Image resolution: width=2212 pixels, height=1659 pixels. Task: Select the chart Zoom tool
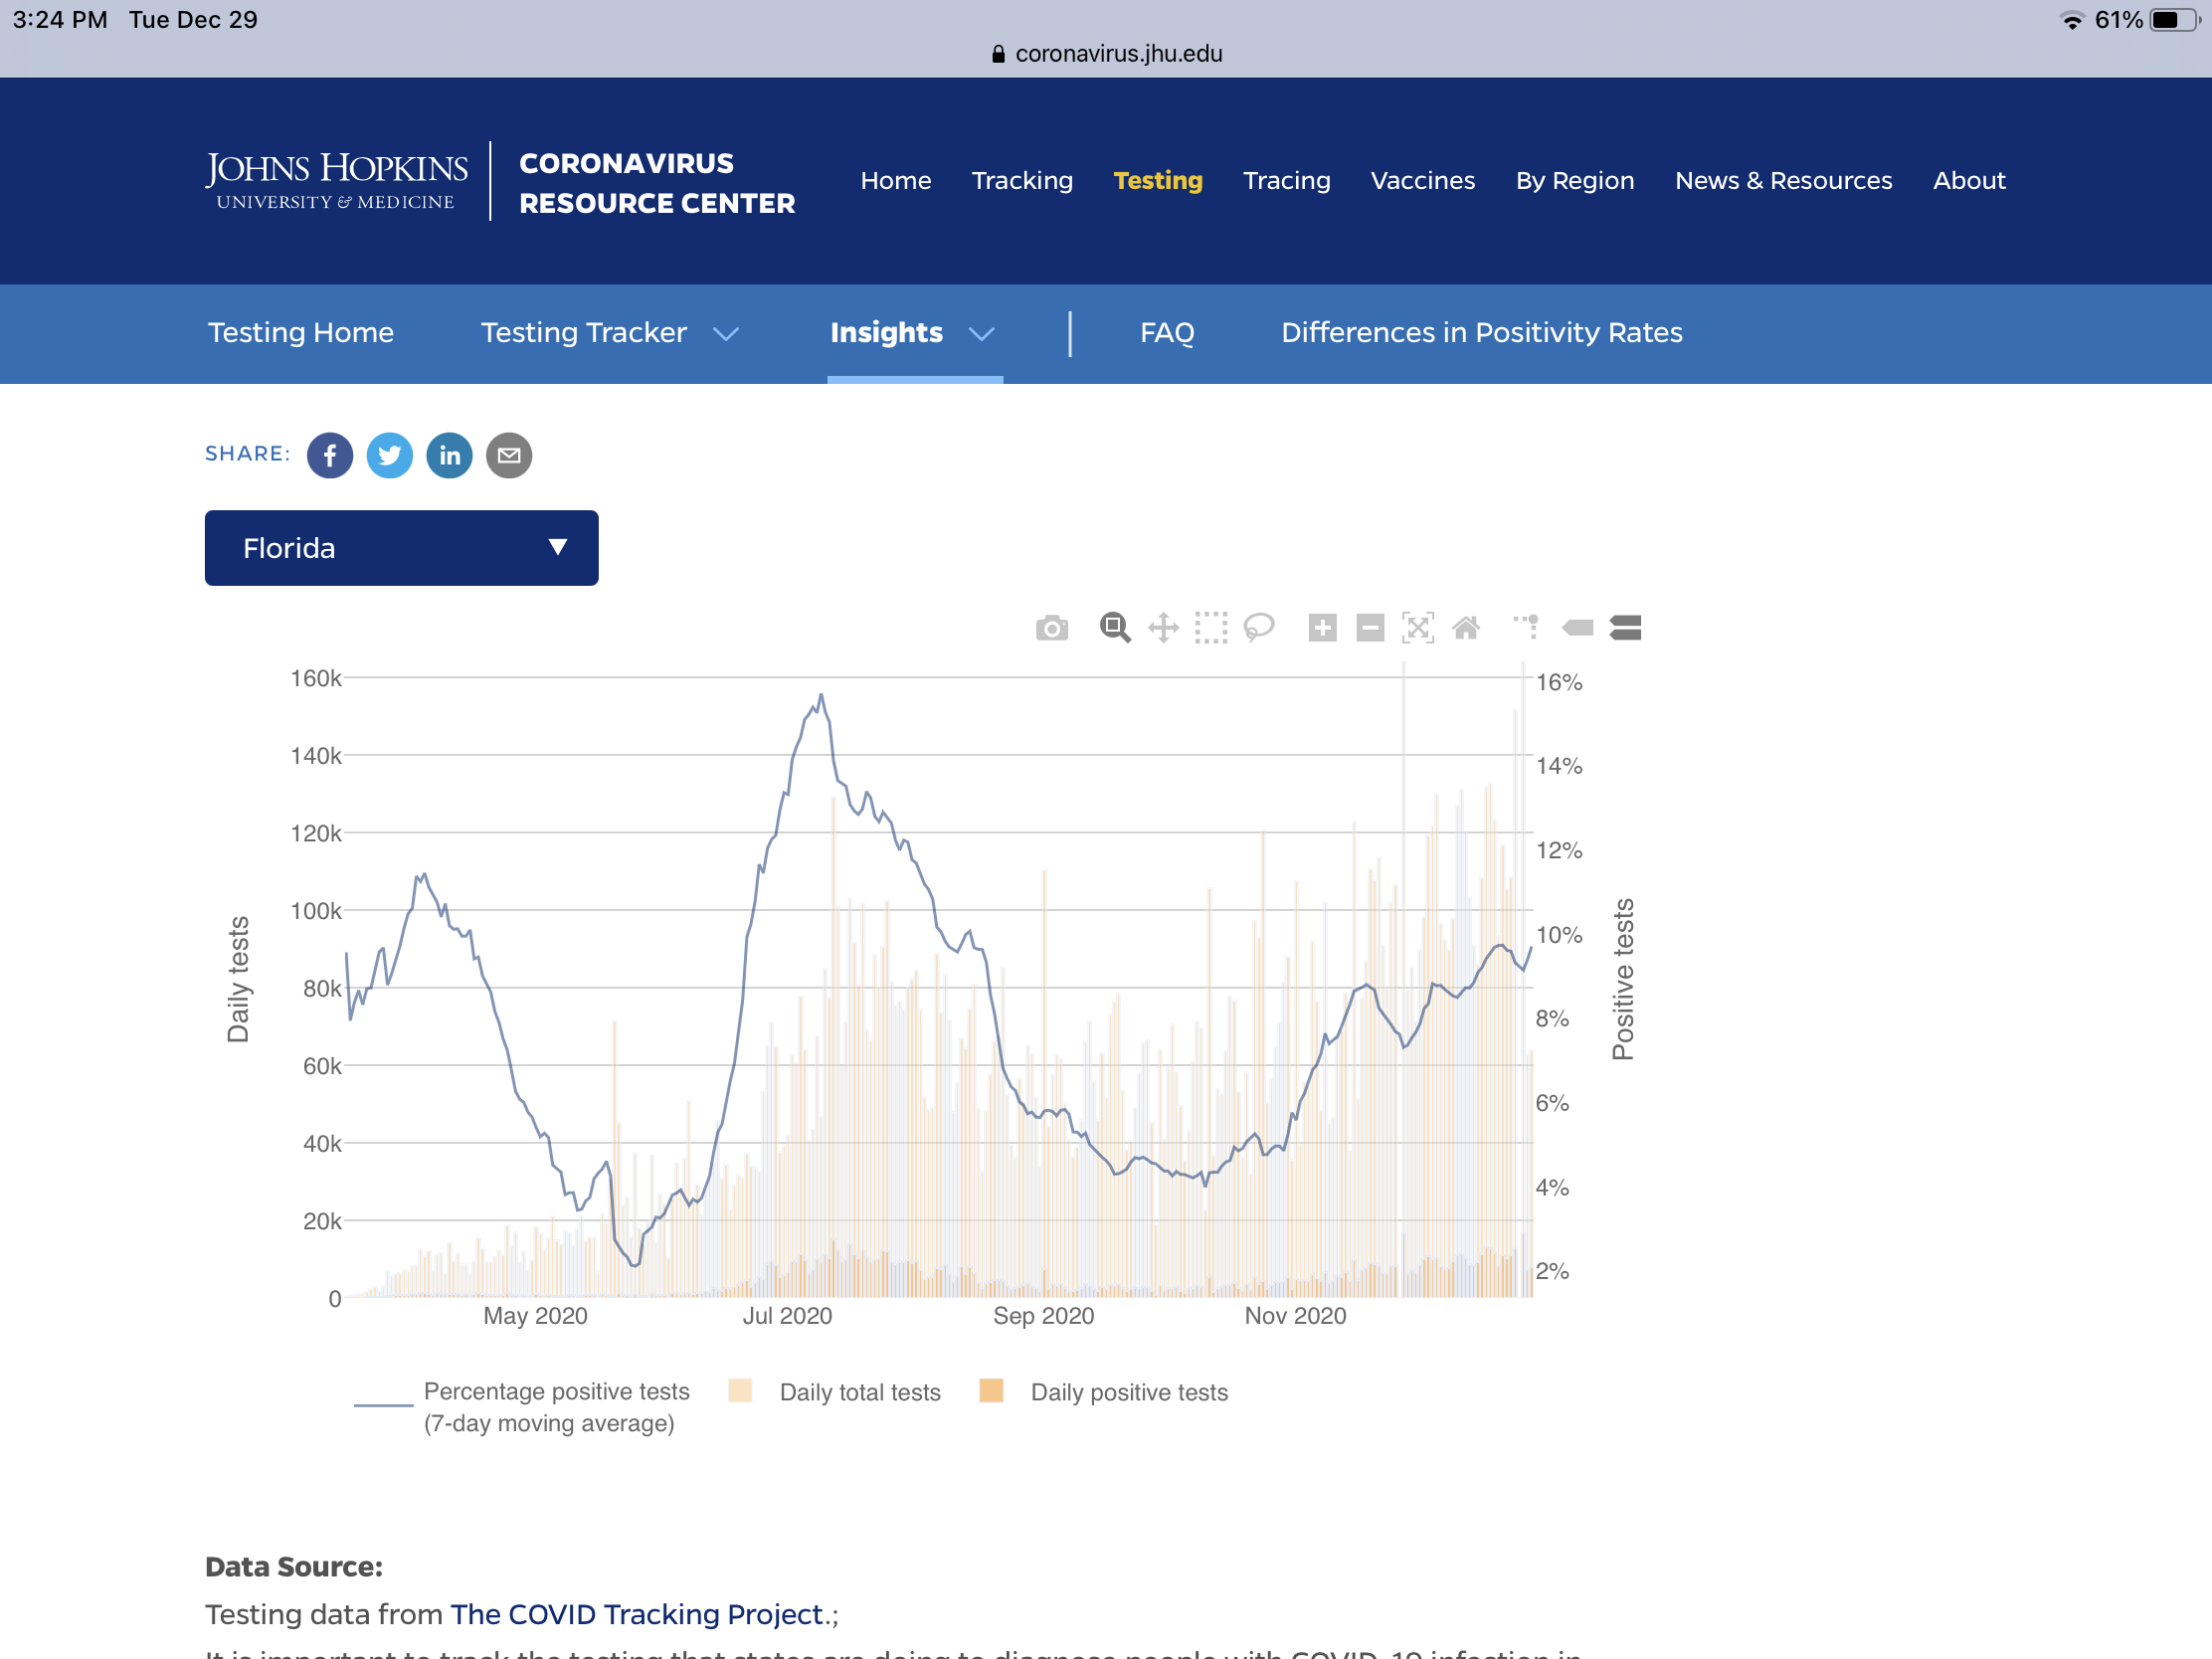click(x=1115, y=628)
